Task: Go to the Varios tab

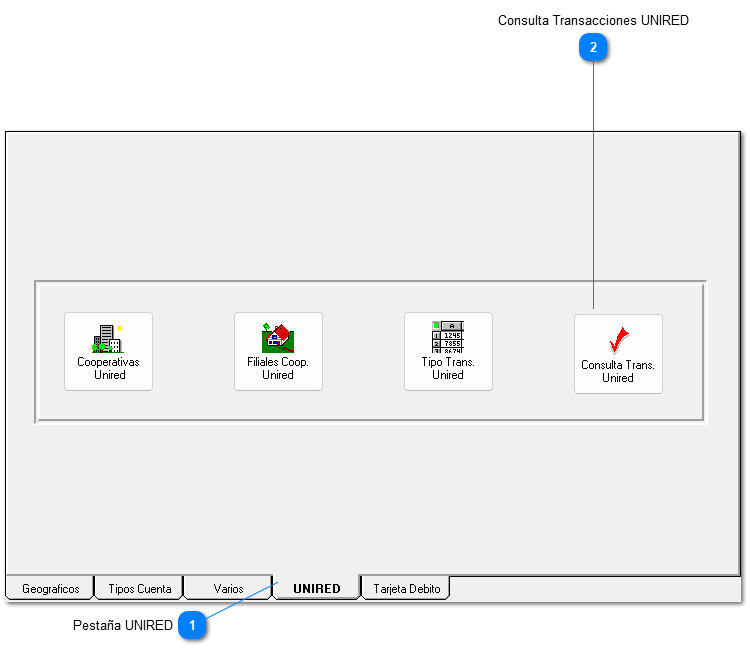Action: click(228, 589)
